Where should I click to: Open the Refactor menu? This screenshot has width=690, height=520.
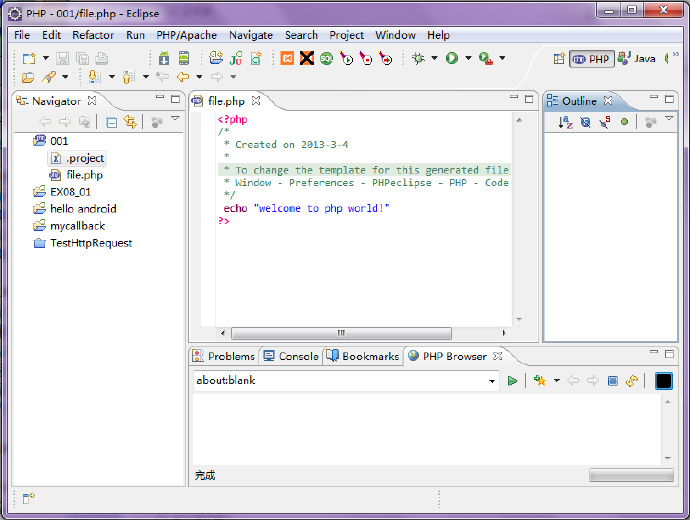tap(93, 35)
